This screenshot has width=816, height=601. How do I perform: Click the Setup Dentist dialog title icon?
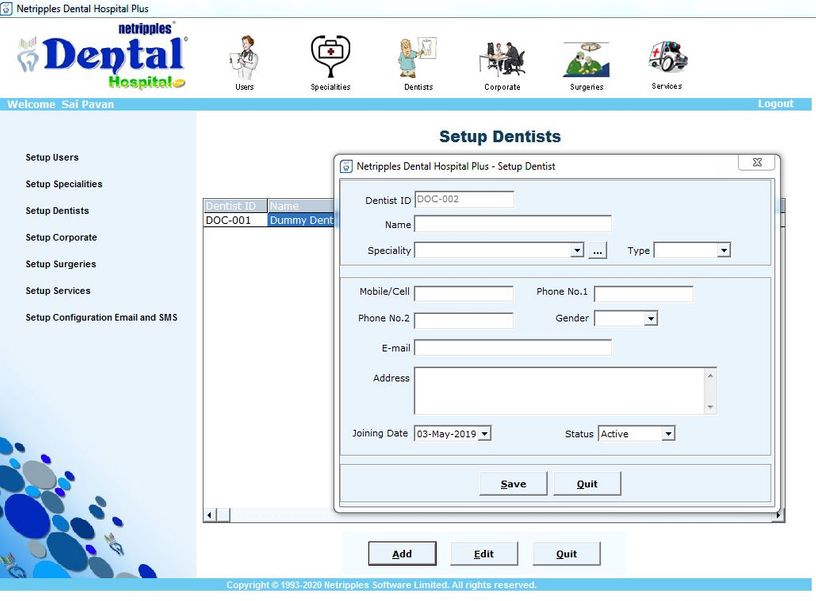pos(346,167)
